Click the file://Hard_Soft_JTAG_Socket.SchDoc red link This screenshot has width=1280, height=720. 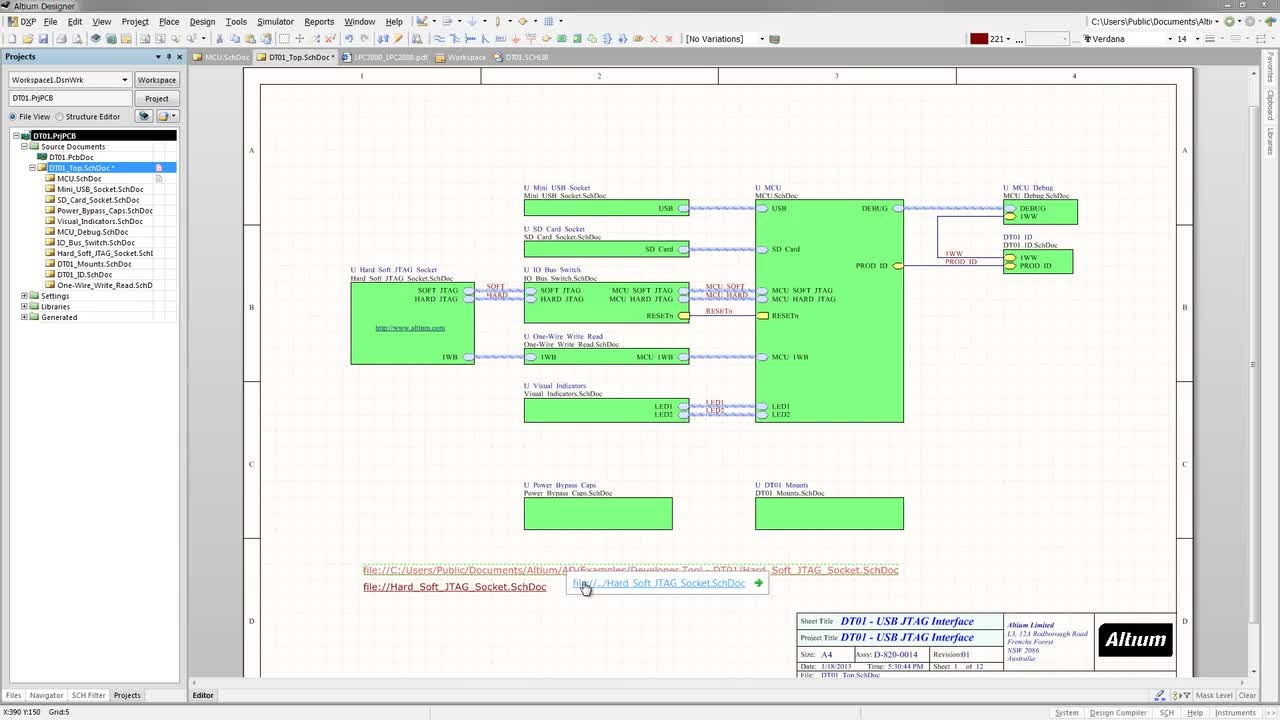455,587
